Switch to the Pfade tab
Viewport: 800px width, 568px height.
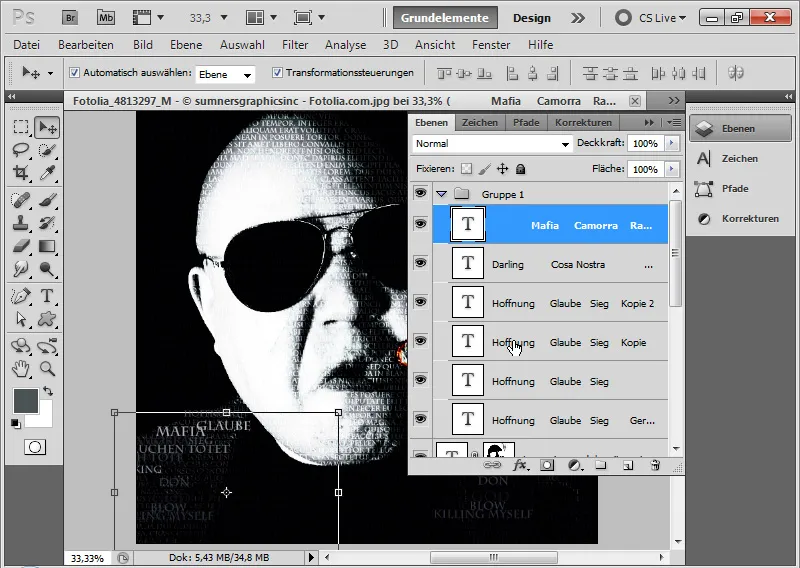tap(526, 122)
